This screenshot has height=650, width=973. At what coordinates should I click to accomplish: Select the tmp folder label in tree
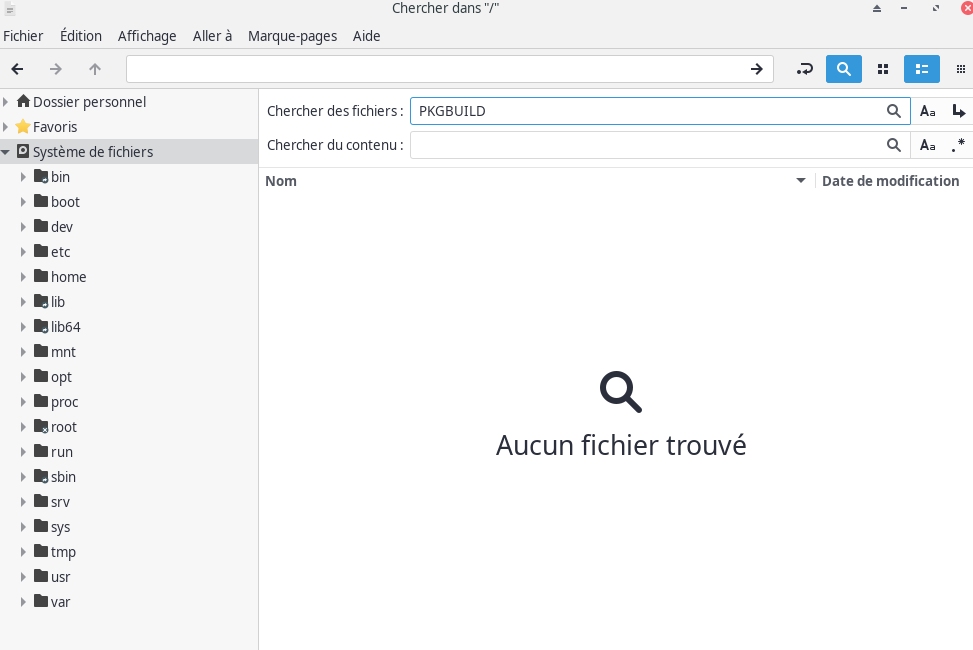tap(63, 552)
